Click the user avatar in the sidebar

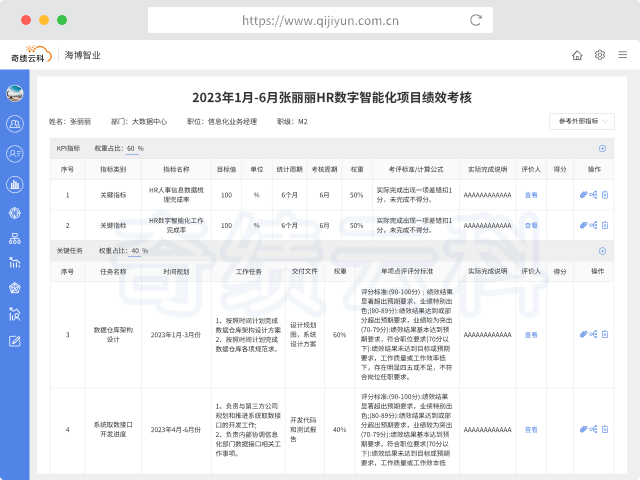tap(15, 94)
